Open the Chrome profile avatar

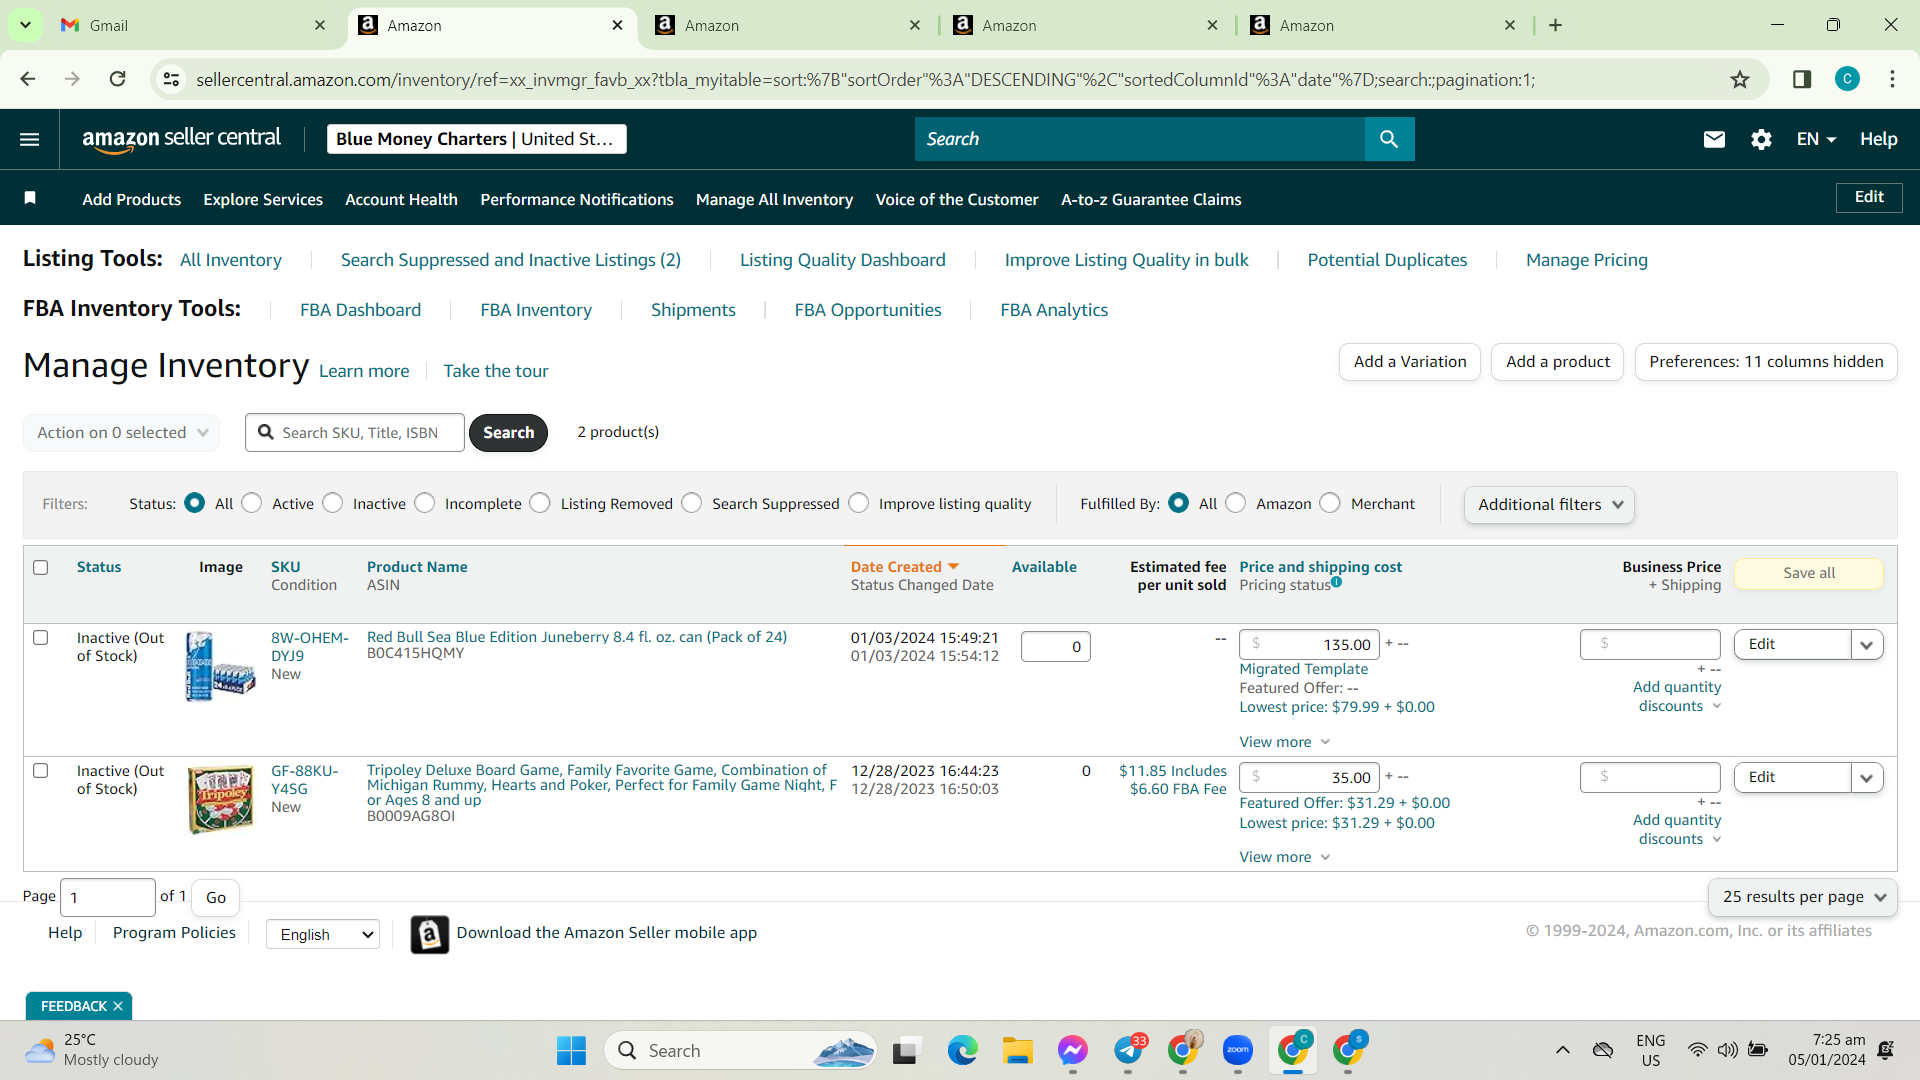click(1847, 79)
